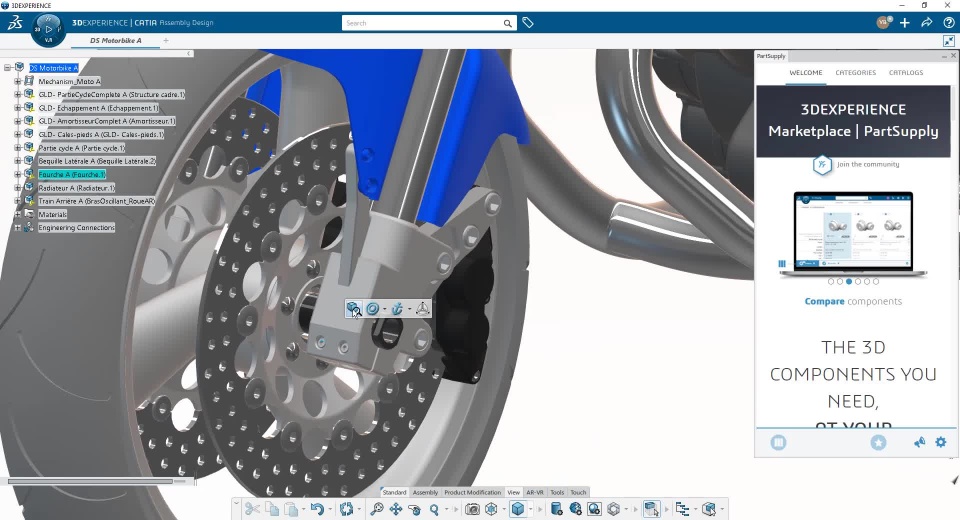Click the full-screen expand icon below Help
The height and width of the screenshot is (520, 960).
[949, 41]
